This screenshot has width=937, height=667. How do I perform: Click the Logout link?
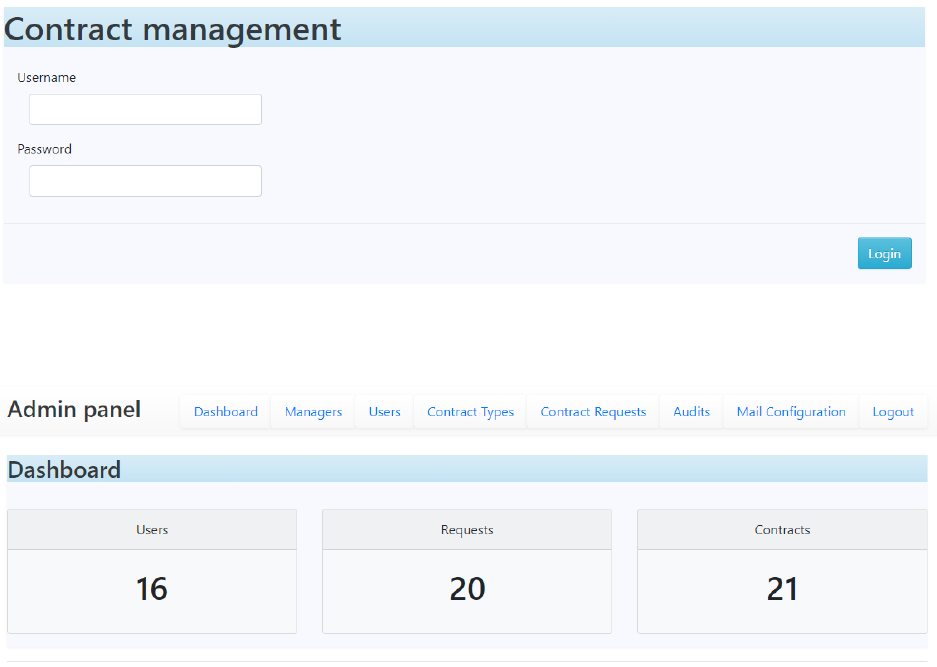point(893,412)
